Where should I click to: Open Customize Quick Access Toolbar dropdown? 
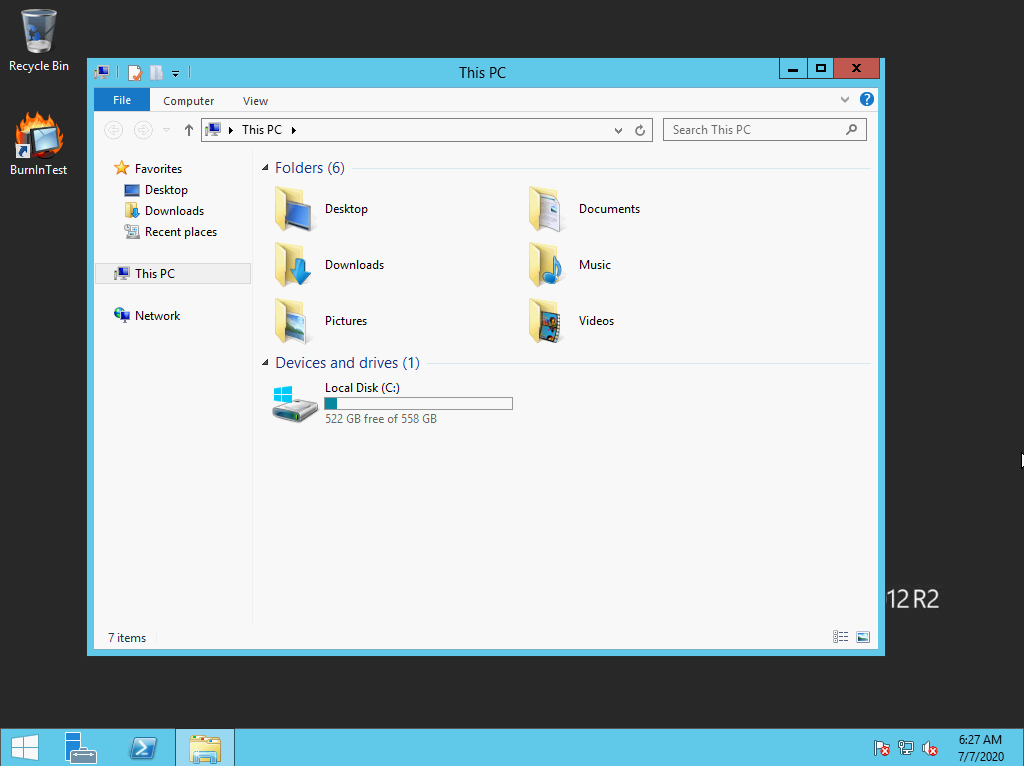[175, 73]
